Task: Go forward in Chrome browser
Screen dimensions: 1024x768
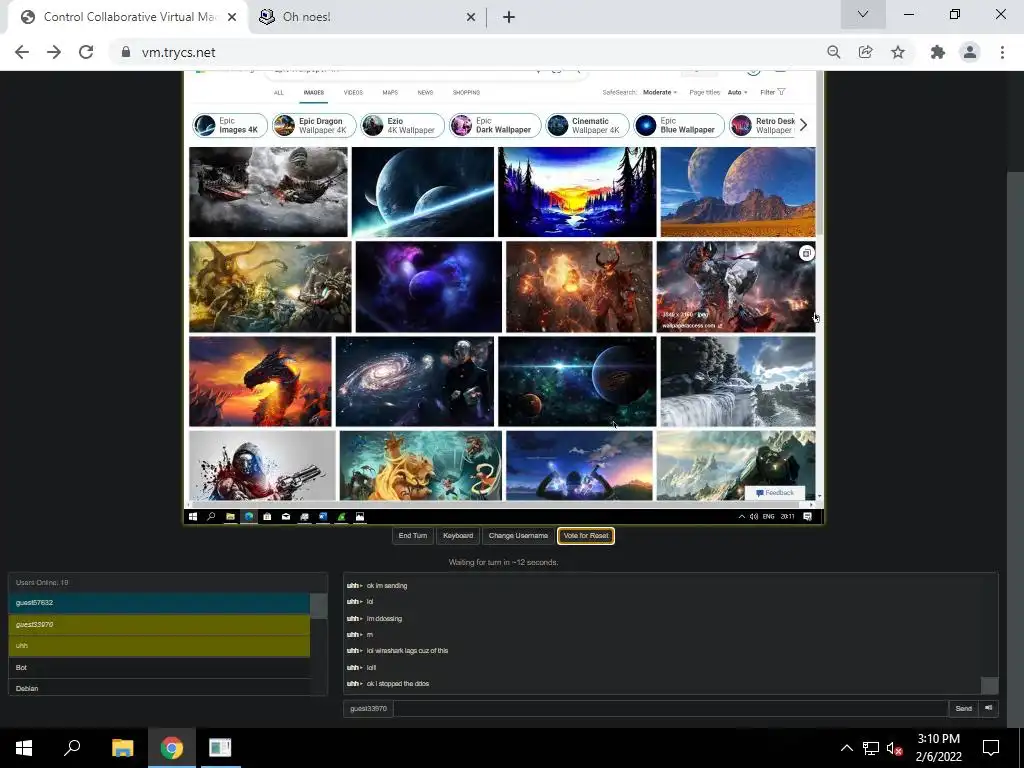Action: point(54,52)
